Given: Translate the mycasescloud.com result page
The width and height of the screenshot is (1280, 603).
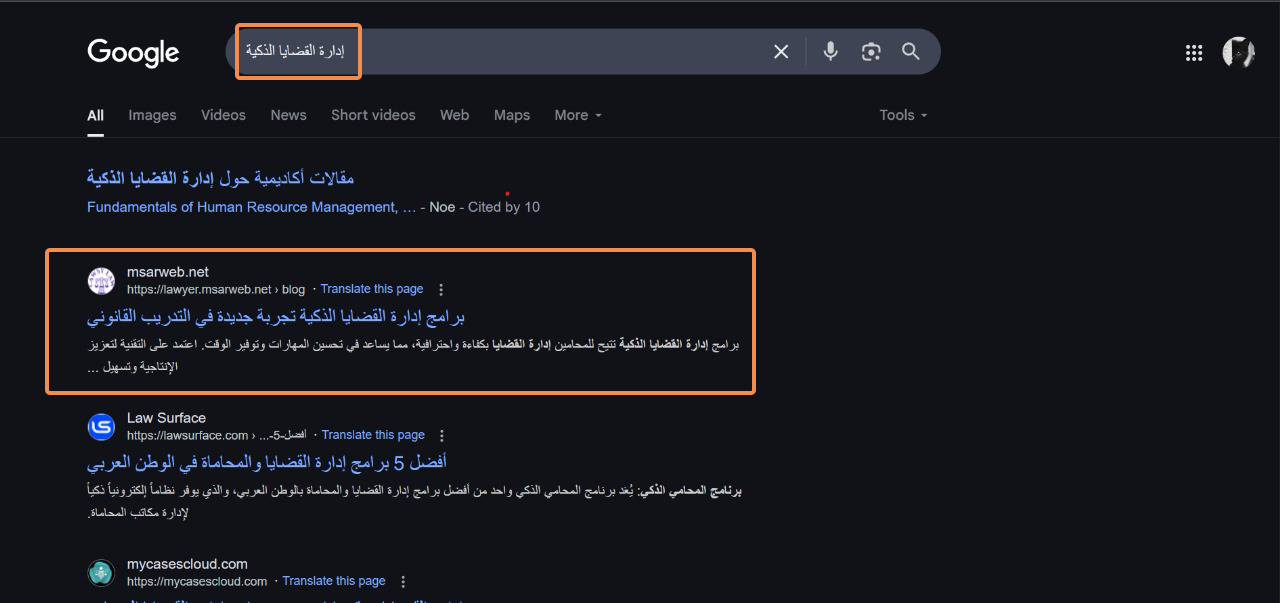Looking at the screenshot, I should [334, 581].
